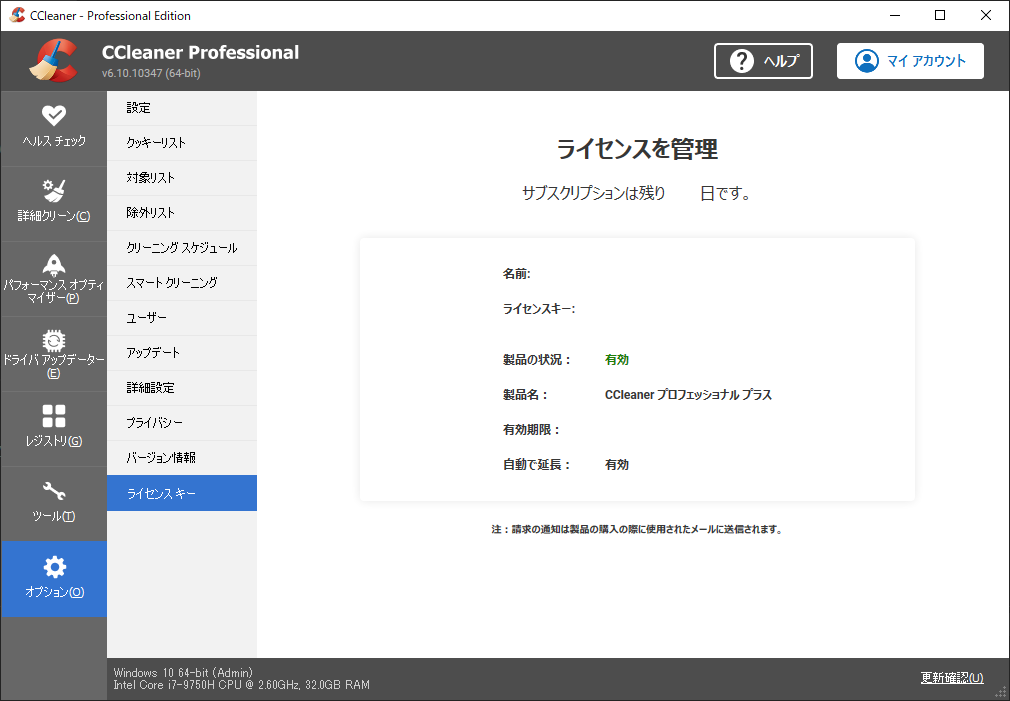Click the ヘルプ button

click(x=763, y=61)
